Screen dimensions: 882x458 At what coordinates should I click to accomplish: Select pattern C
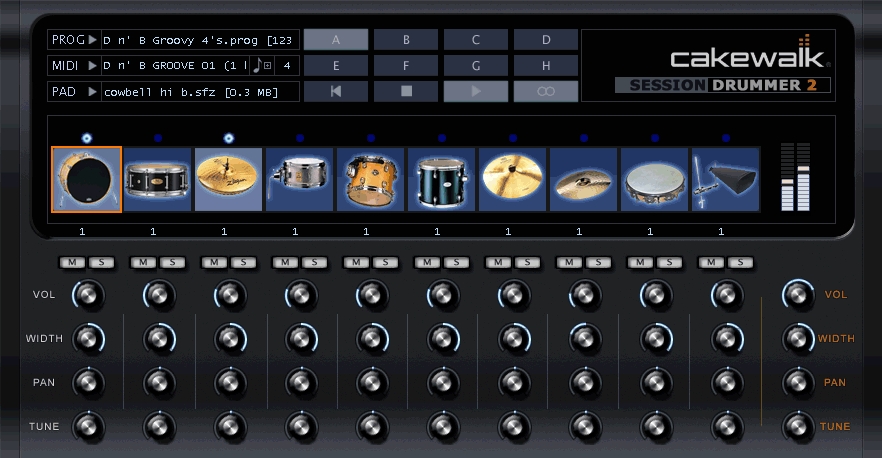(x=476, y=40)
